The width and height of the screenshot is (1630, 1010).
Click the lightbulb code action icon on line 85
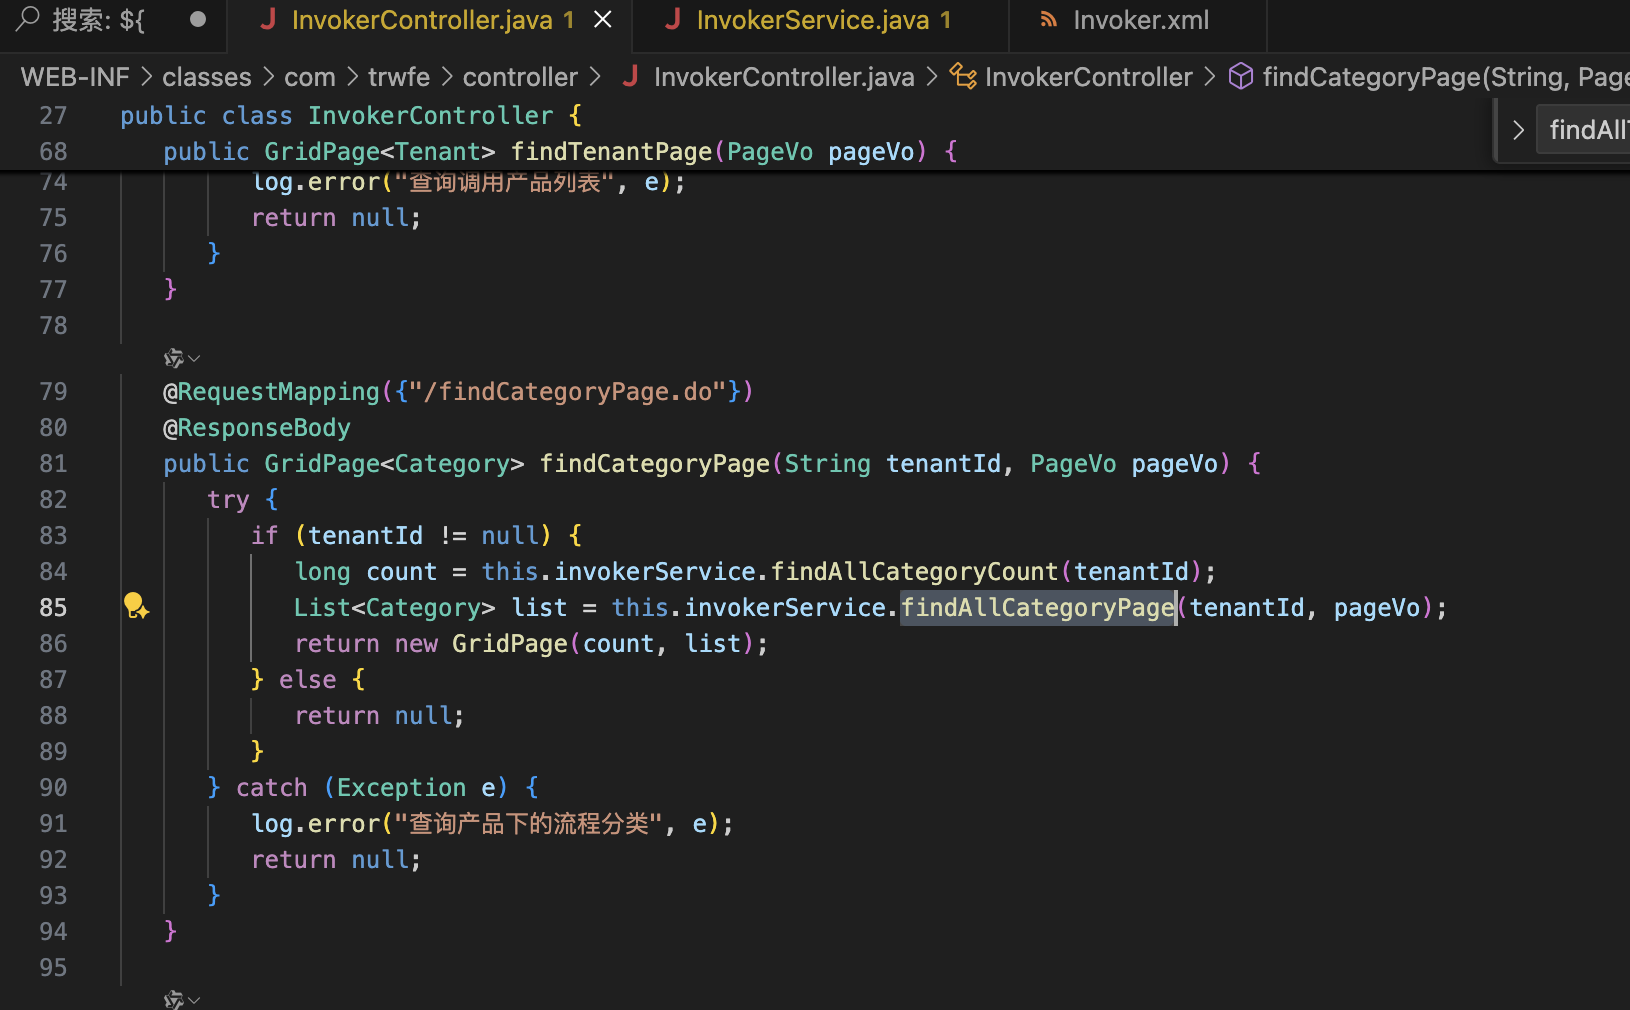point(136,606)
